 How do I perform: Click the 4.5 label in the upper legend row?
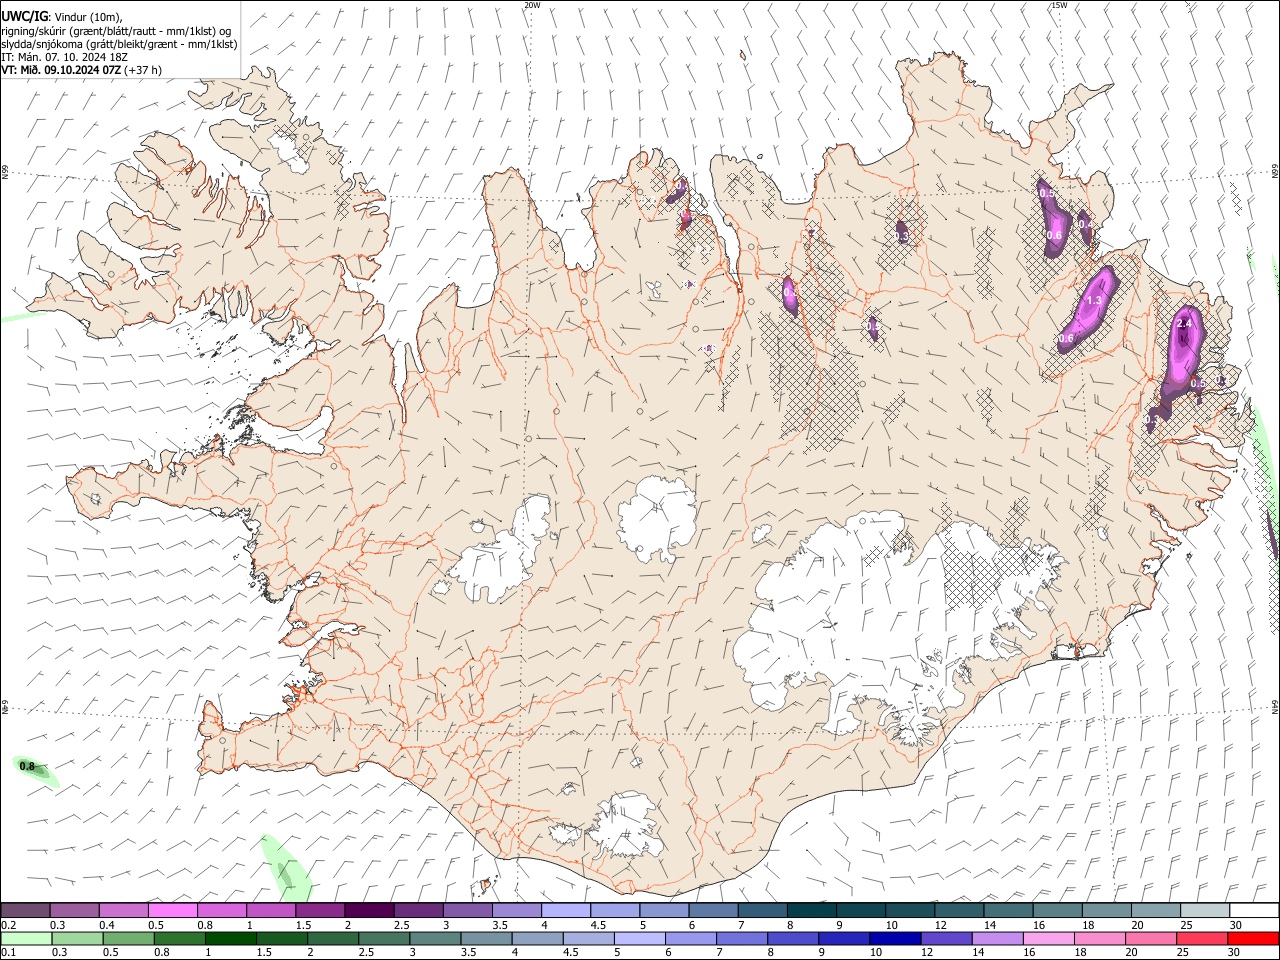tap(598, 925)
